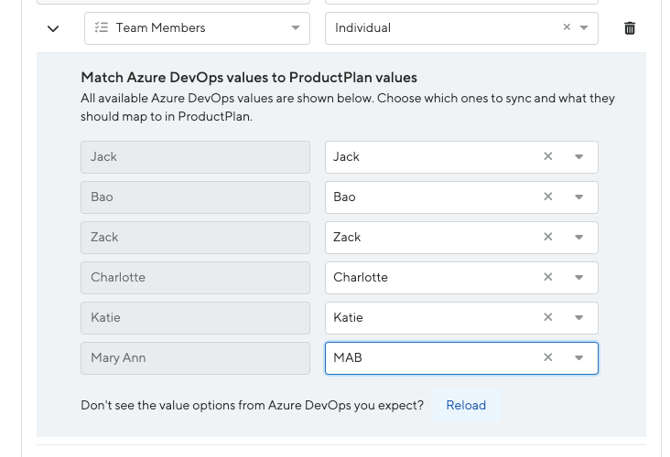Open the Team Members field dropdown

pos(295,28)
